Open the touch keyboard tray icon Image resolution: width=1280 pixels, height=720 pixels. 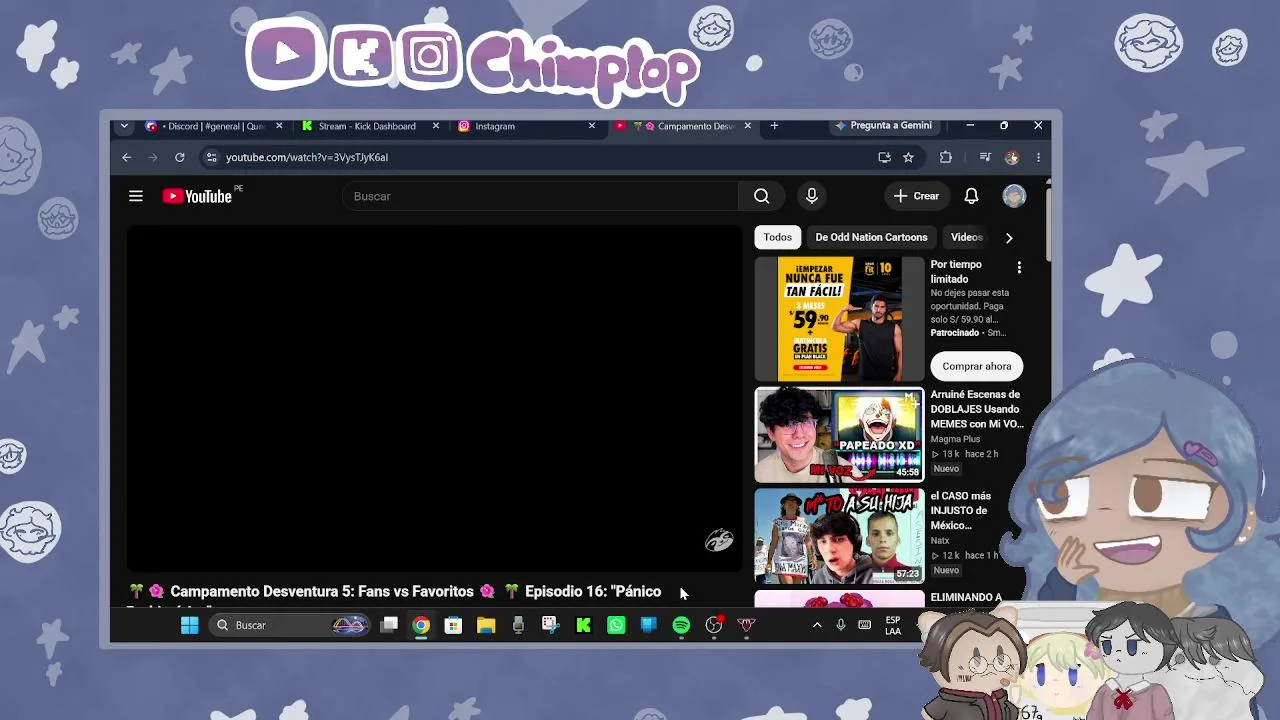tap(864, 625)
